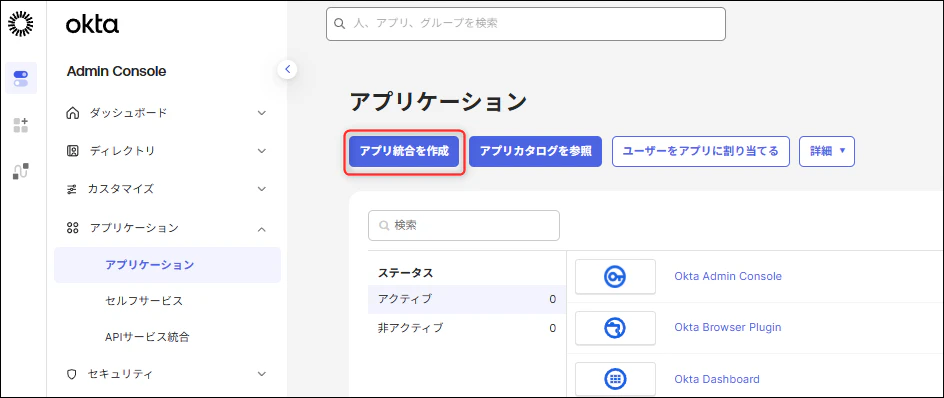
Task: Open the APIサービス統合 submenu entry
Action: tap(147, 337)
